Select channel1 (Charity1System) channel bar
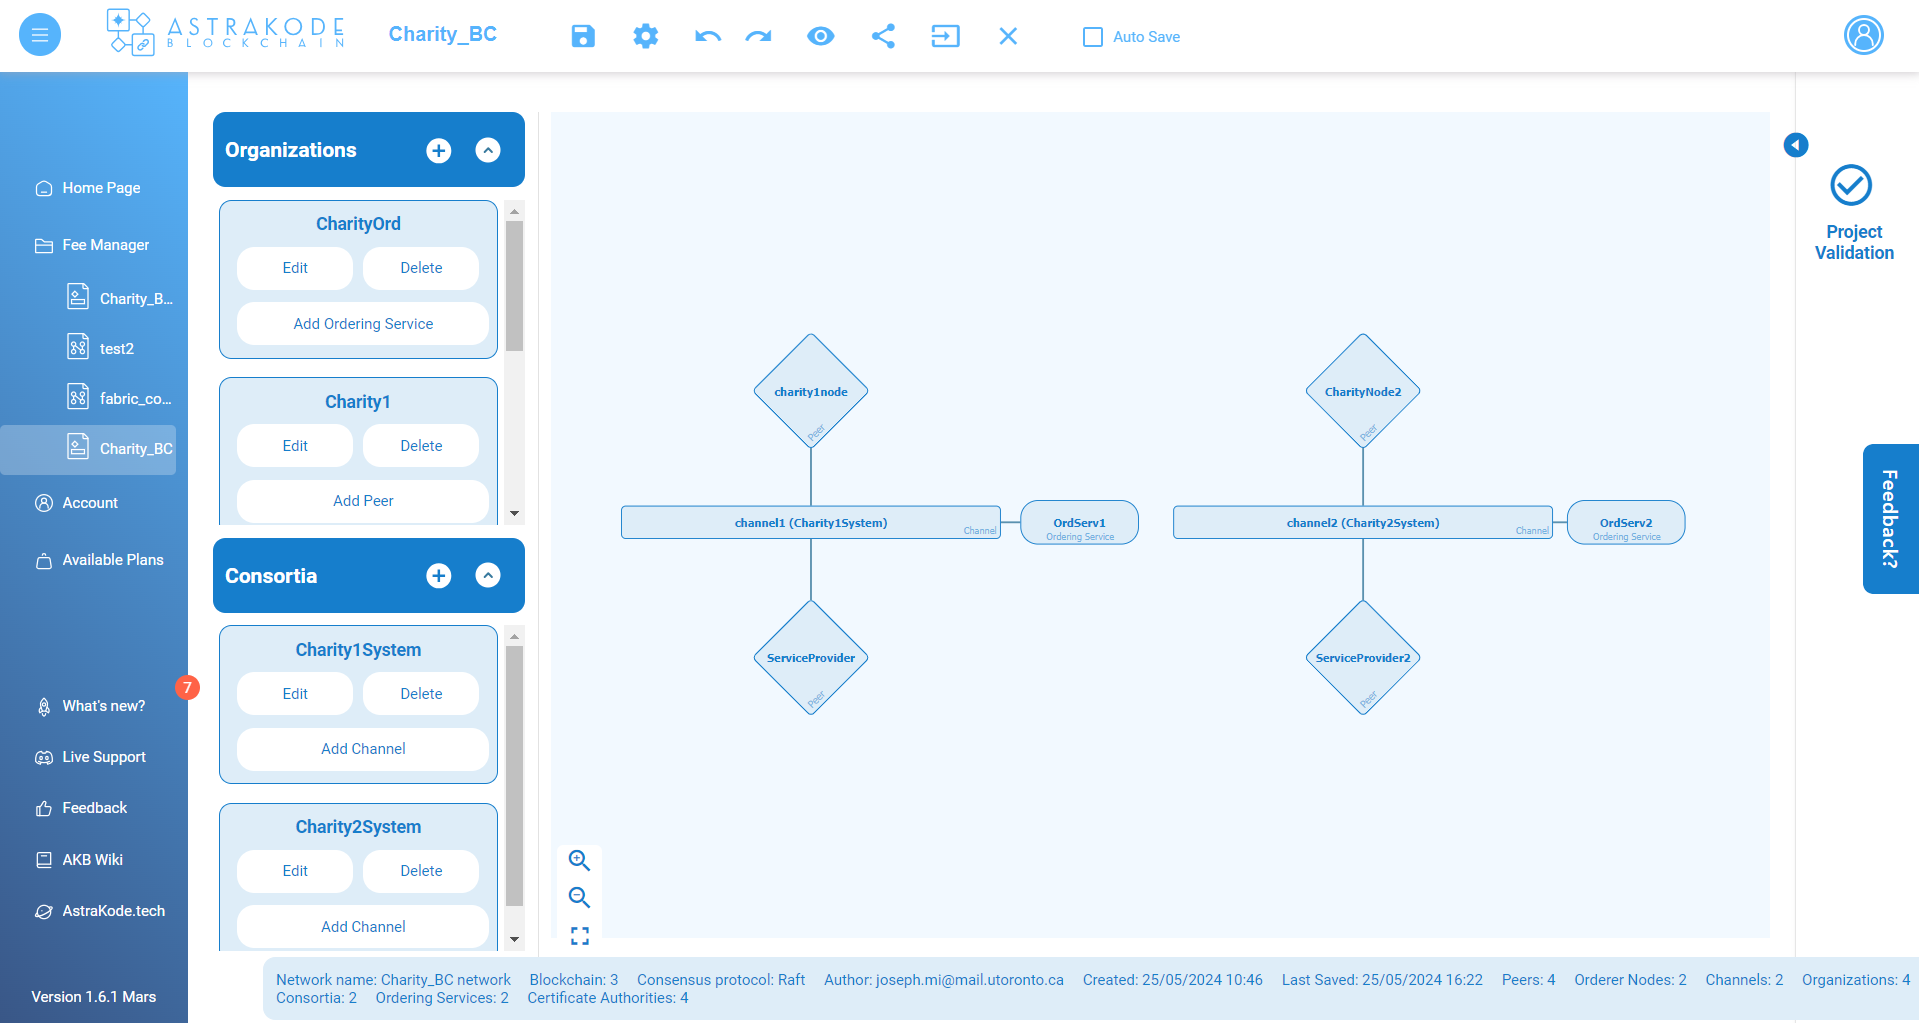 coord(811,522)
